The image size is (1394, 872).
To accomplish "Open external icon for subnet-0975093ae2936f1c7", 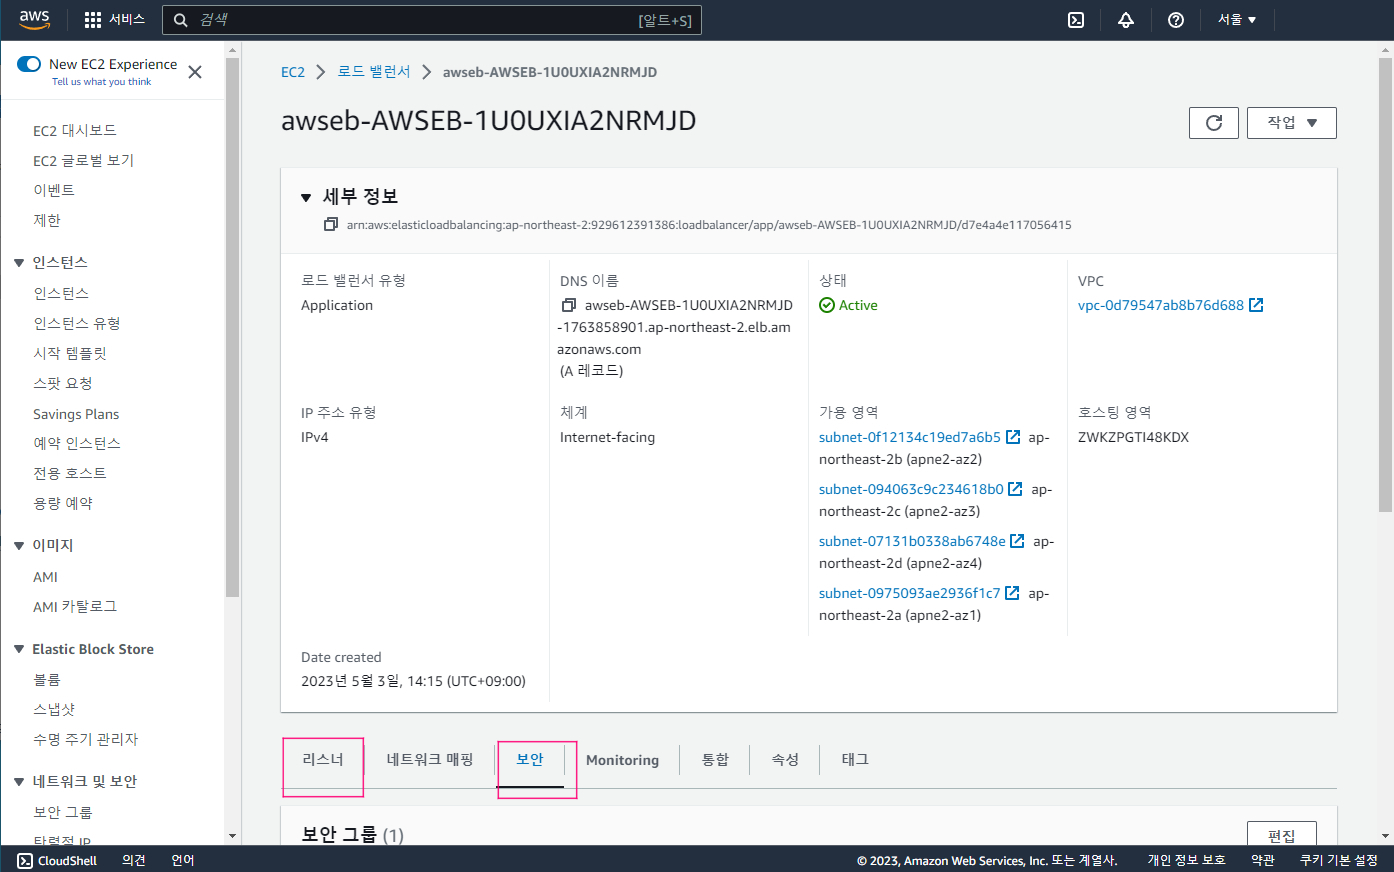I will [1012, 593].
